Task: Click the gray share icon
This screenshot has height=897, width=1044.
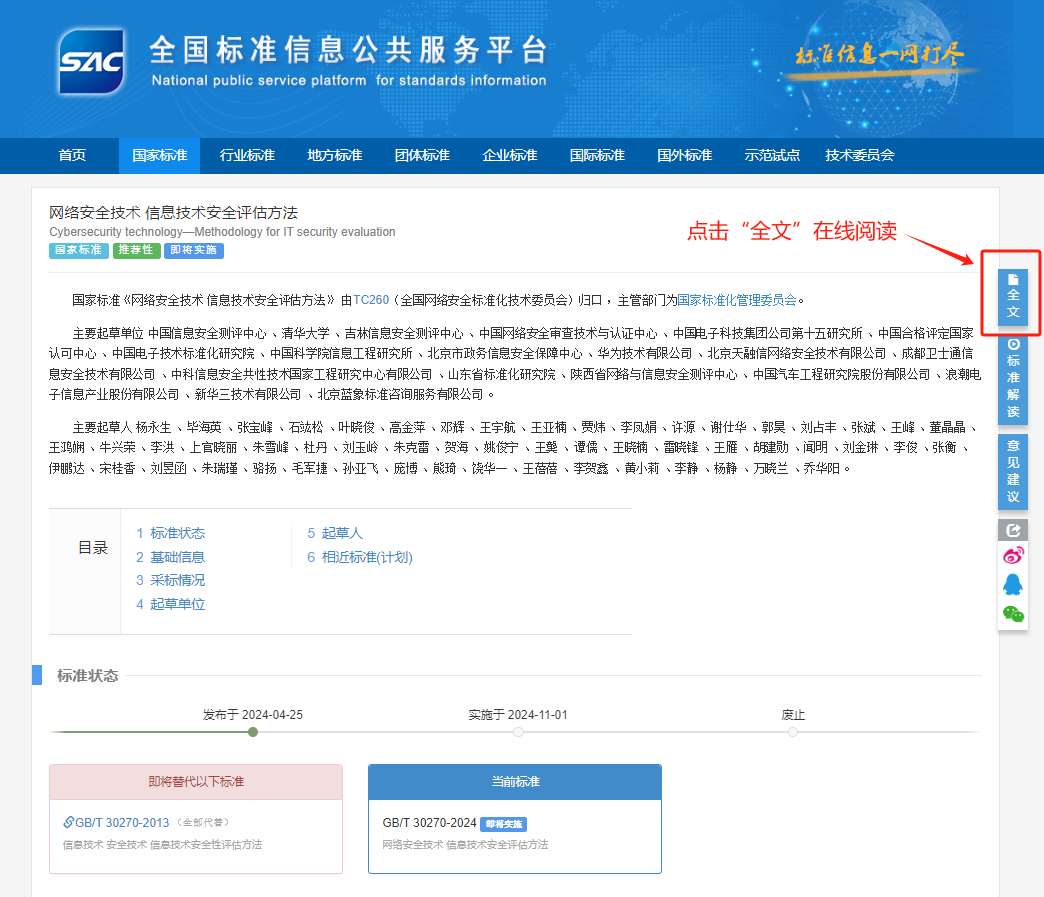Action: (1013, 530)
